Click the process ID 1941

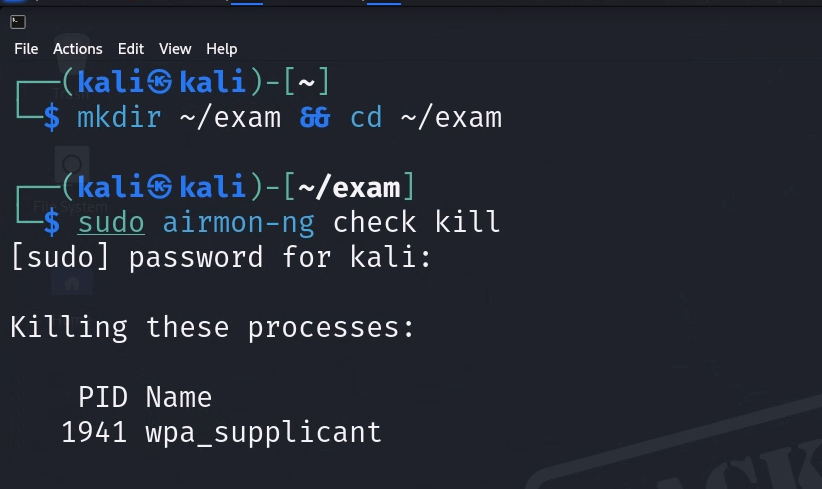point(94,432)
